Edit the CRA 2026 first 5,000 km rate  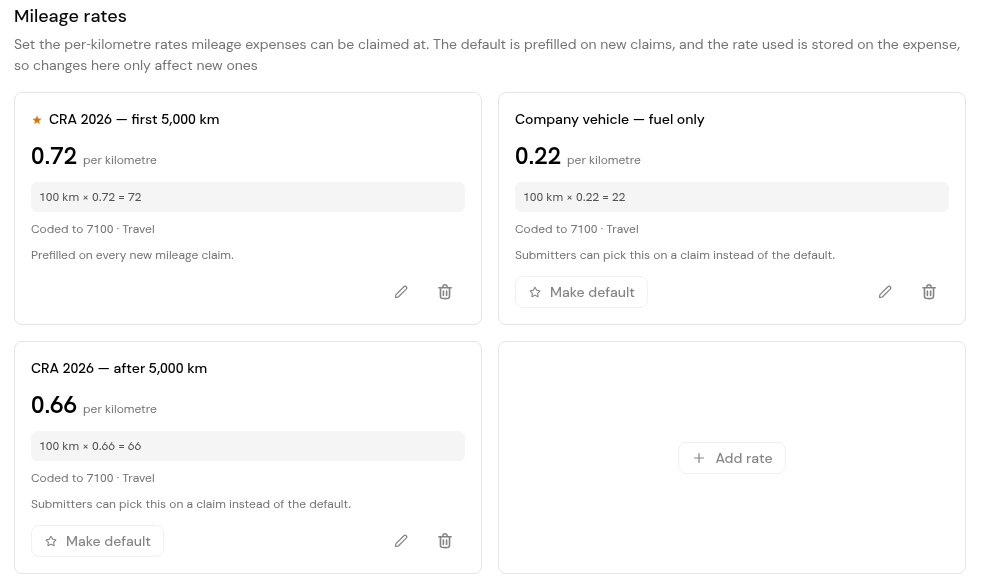click(x=401, y=292)
